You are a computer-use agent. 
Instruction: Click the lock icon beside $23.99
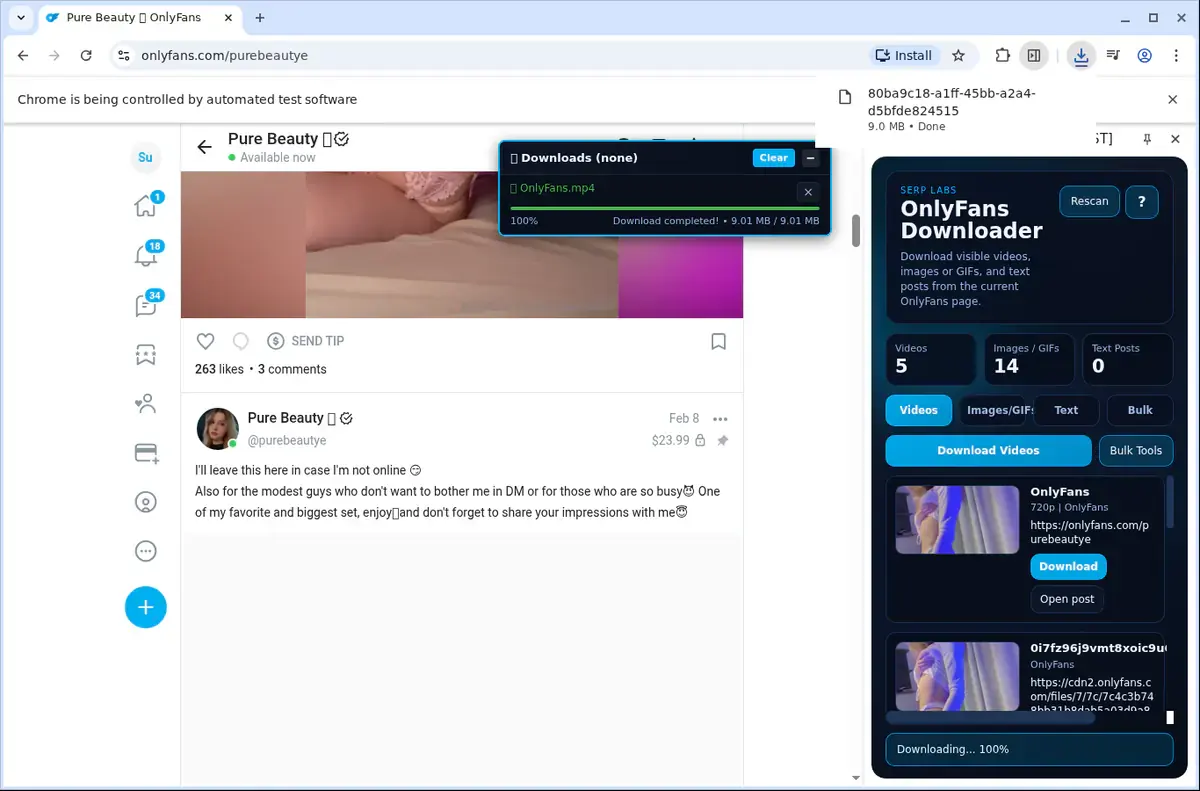point(700,440)
